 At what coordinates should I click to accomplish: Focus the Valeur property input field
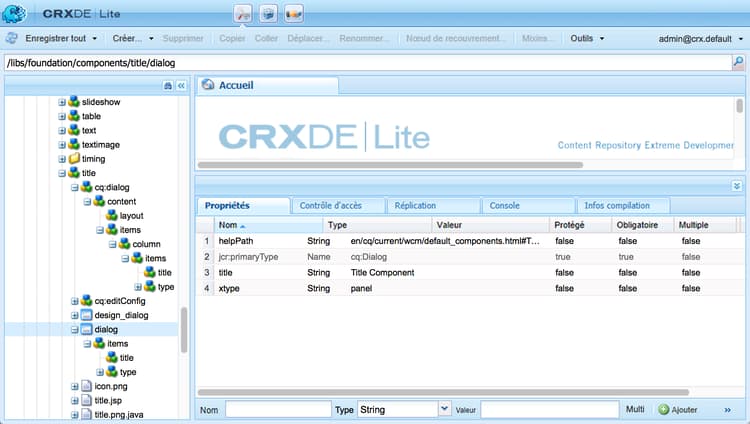pos(550,410)
